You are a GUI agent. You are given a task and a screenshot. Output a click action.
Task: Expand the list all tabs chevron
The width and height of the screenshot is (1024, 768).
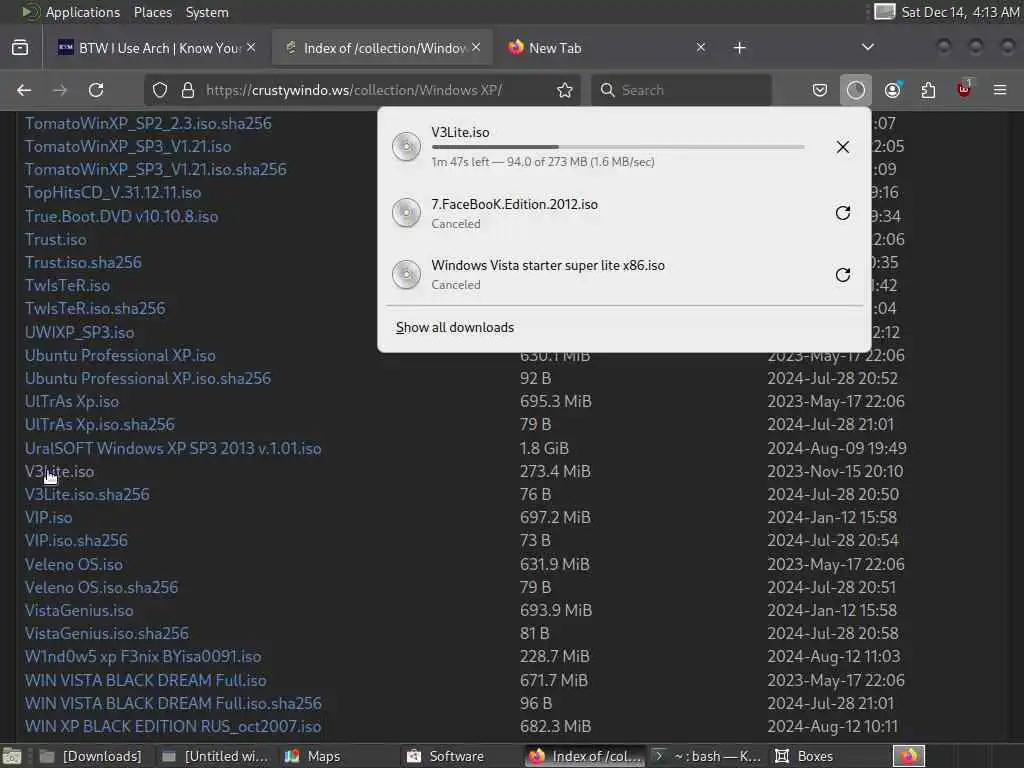coord(867,48)
